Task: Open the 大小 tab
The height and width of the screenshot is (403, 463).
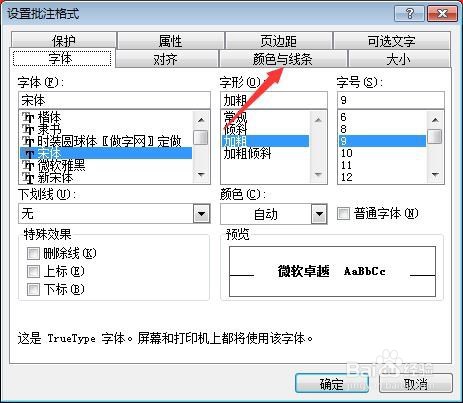Action: coord(399,59)
